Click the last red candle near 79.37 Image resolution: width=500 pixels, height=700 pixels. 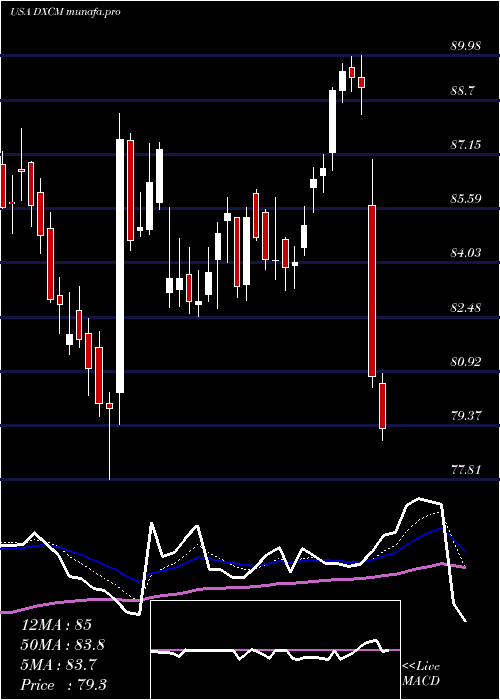point(382,406)
